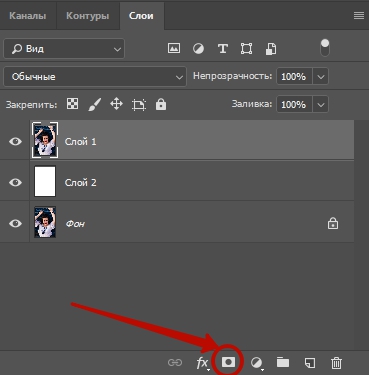This screenshot has width=369, height=375.
Task: Hide Фон layer visibility eye
Action: [x=15, y=223]
